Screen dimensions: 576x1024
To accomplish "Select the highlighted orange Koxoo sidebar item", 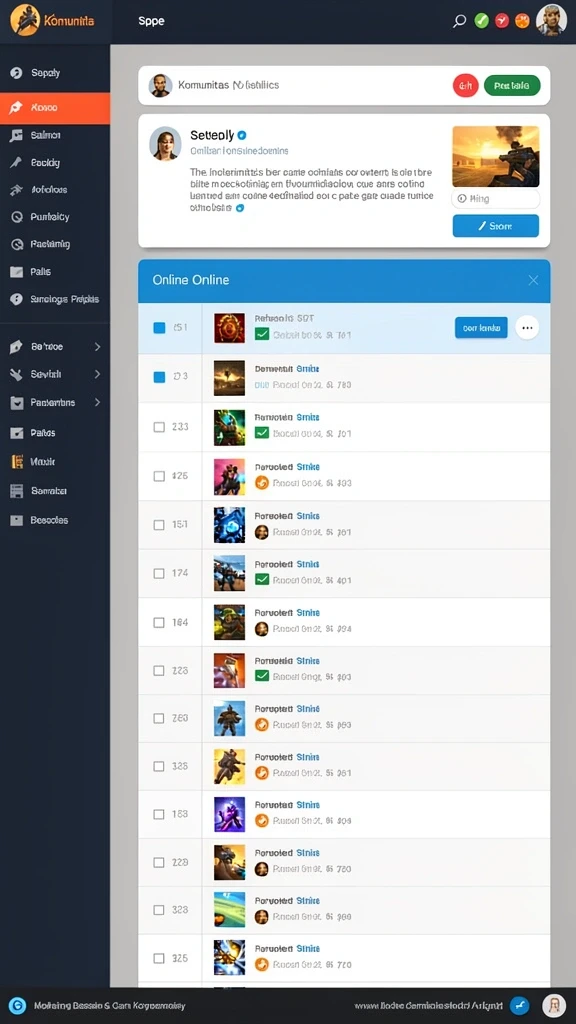I will [x=55, y=108].
